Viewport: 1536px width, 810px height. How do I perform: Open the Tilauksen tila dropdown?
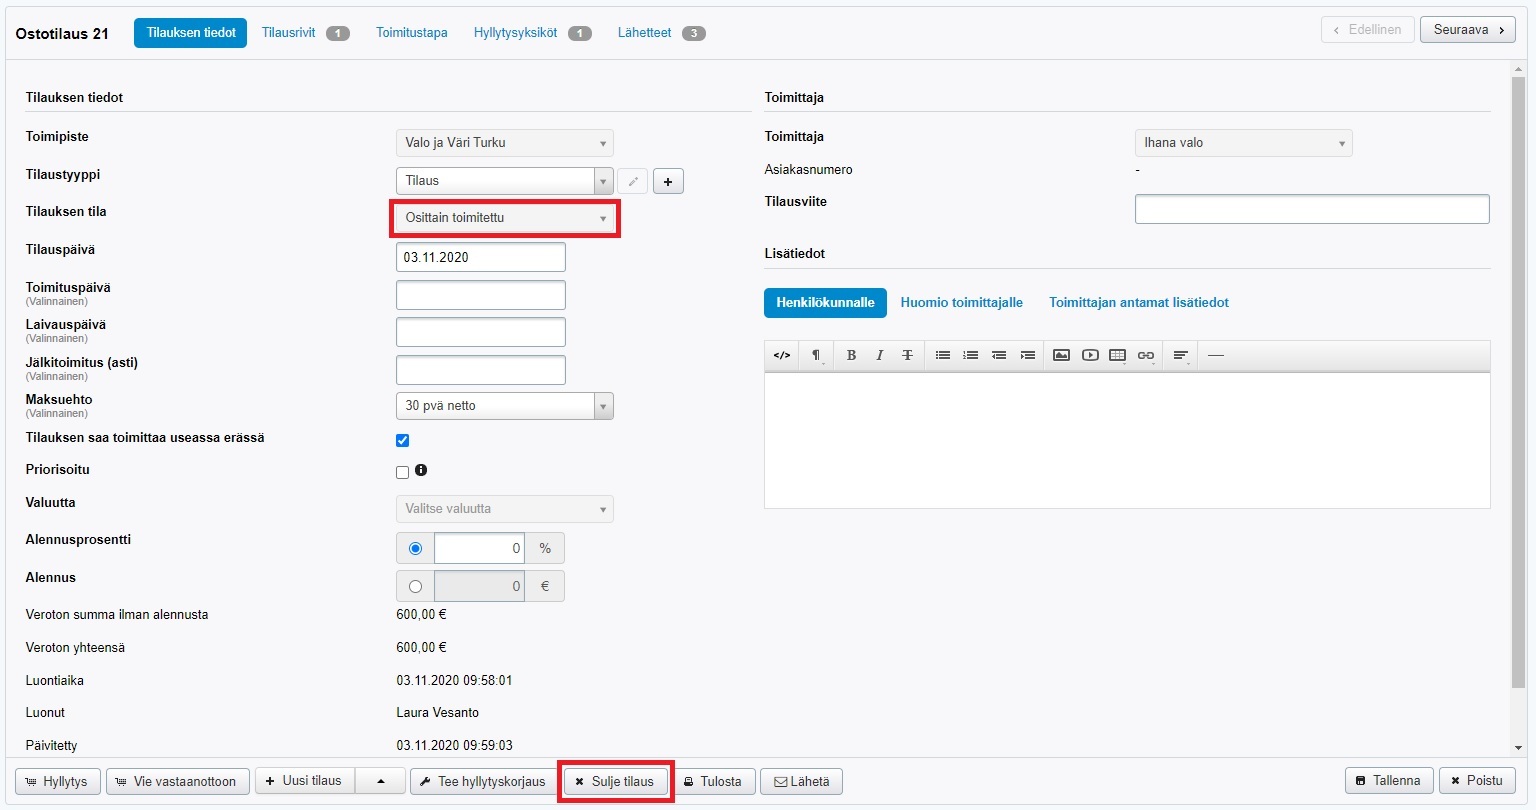(505, 218)
